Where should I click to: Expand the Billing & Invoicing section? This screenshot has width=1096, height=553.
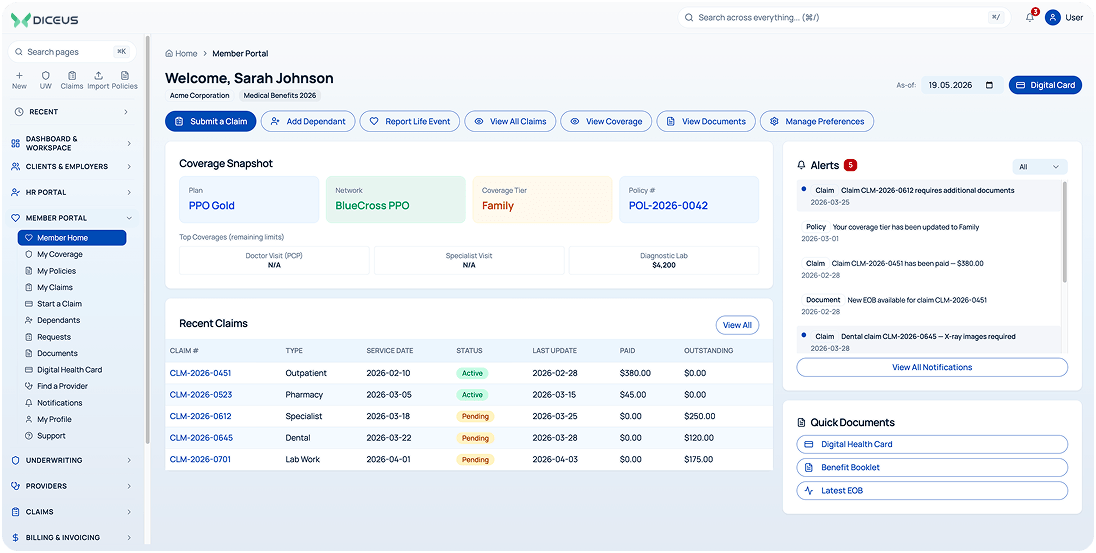click(x=129, y=538)
